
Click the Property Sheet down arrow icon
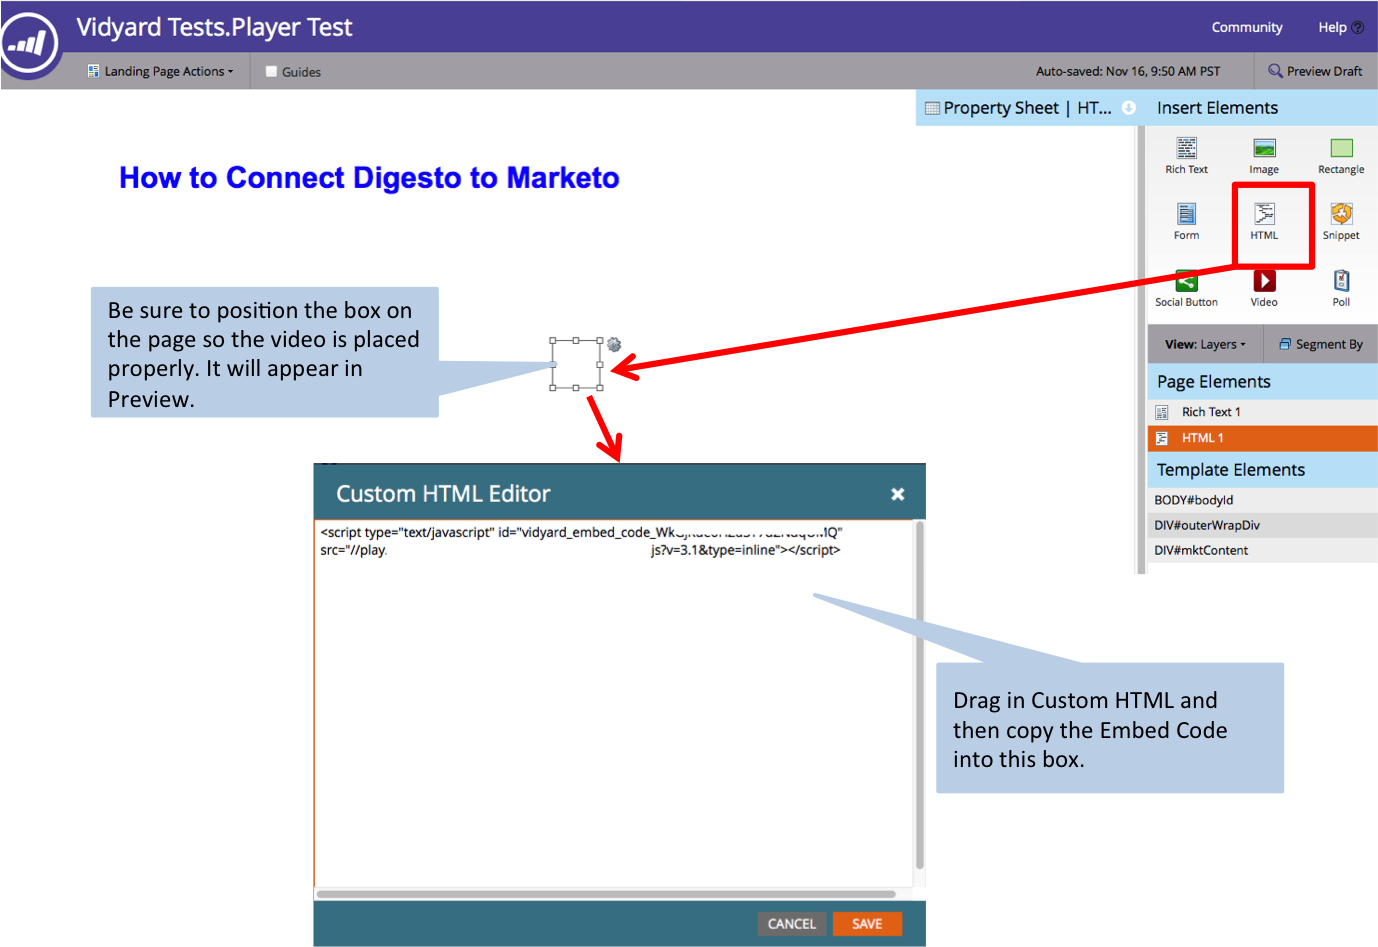tap(1128, 108)
